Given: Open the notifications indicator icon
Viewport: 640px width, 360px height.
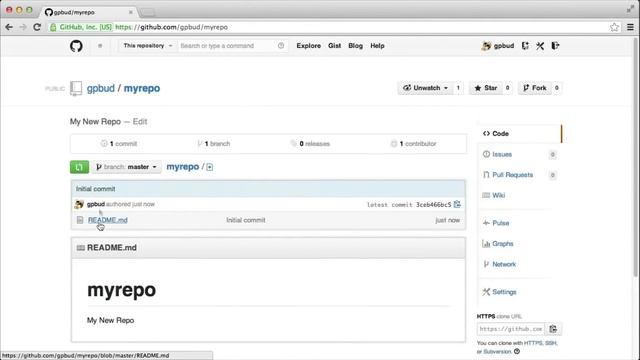Looking at the screenshot, I should tap(100, 46).
